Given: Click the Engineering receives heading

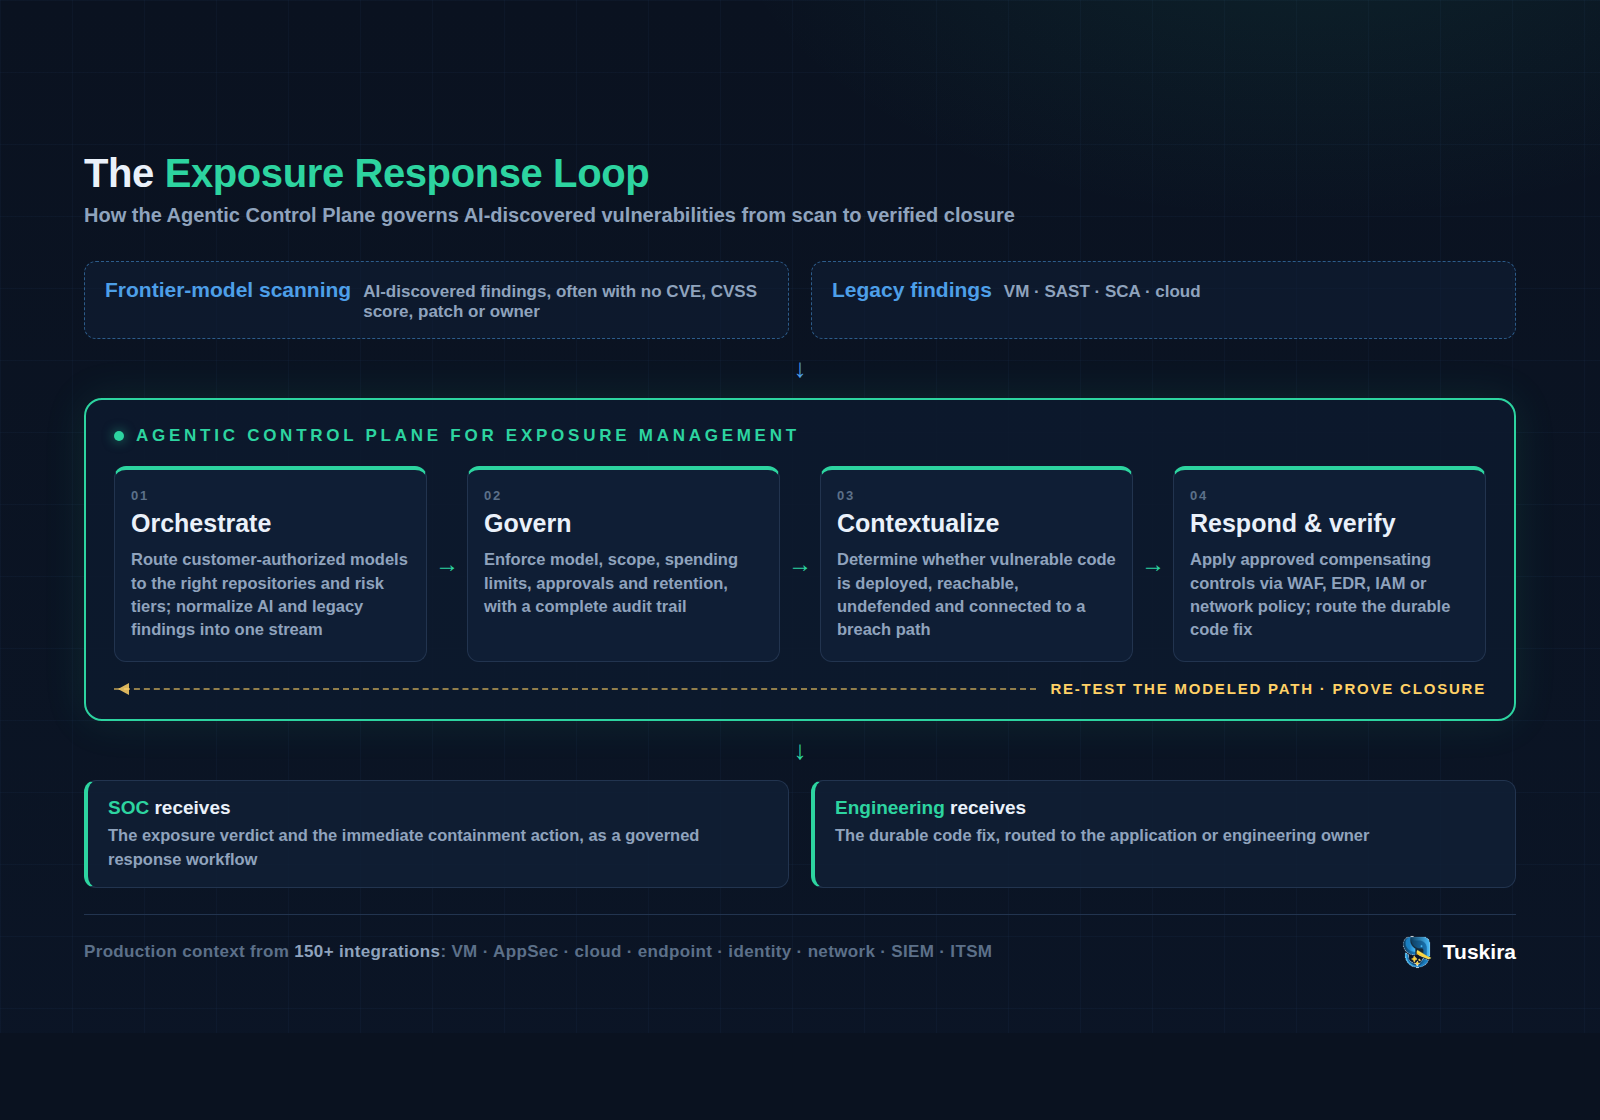Looking at the screenshot, I should (x=930, y=808).
